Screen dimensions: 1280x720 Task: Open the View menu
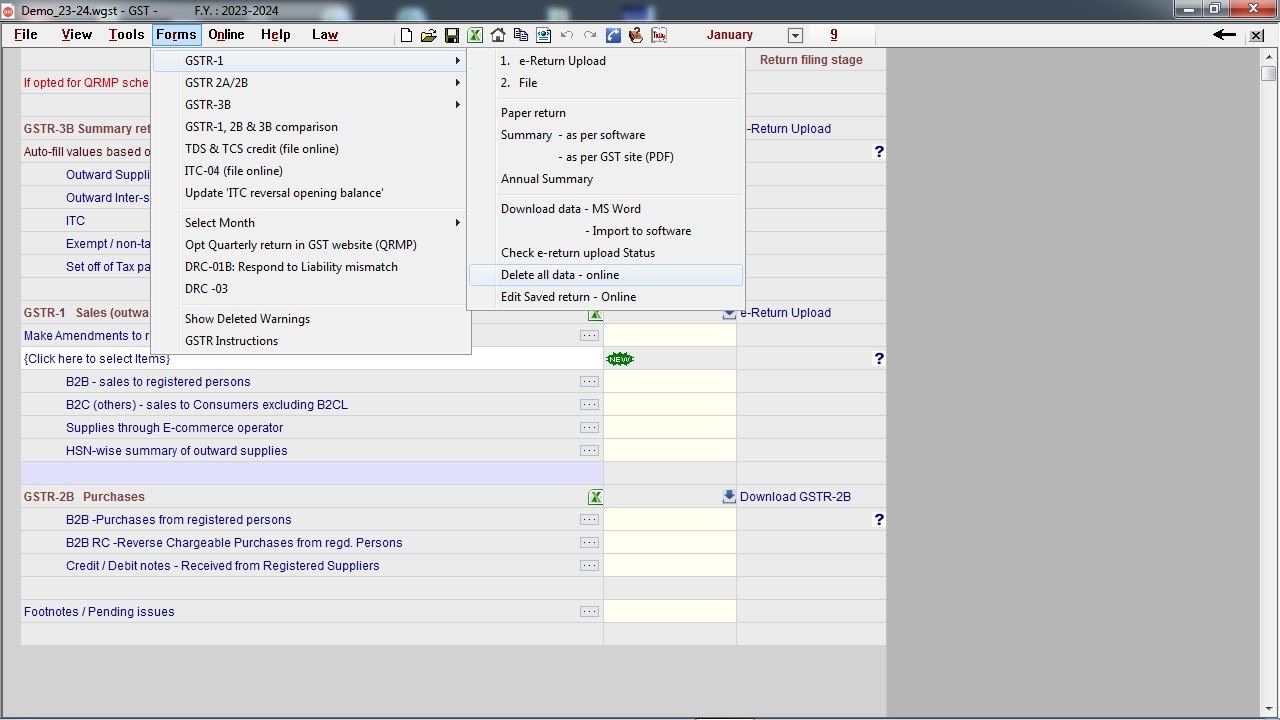[77, 35]
